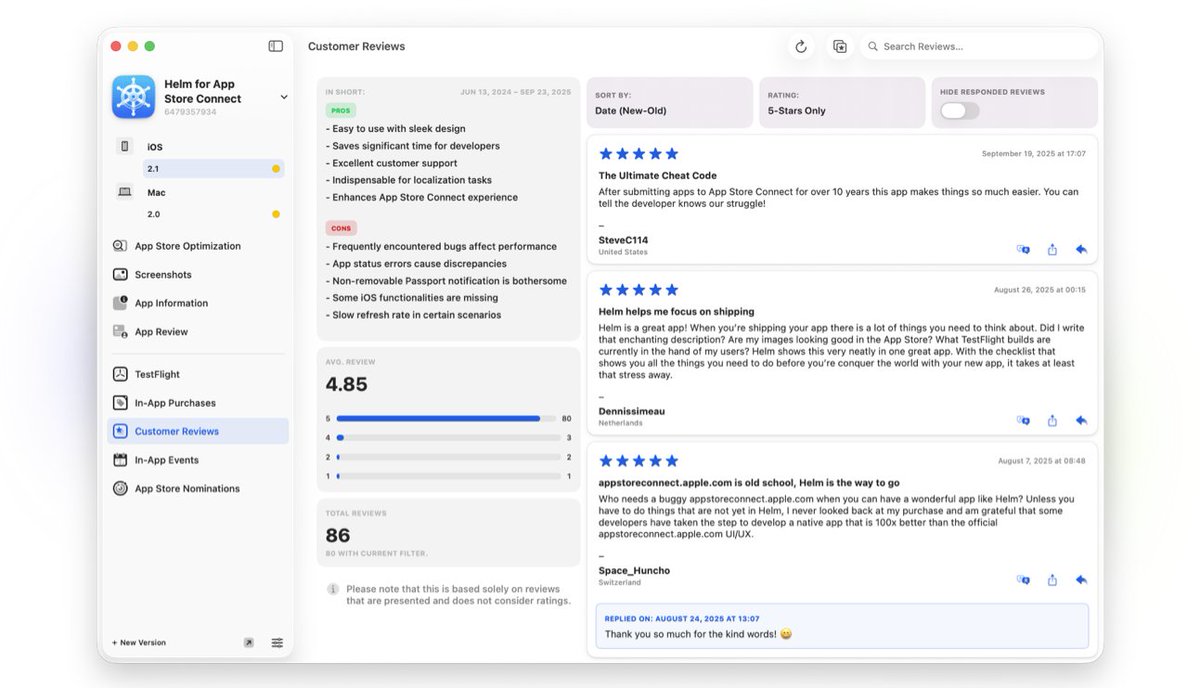
Task: Open app externally via arrow icon
Action: click(248, 643)
